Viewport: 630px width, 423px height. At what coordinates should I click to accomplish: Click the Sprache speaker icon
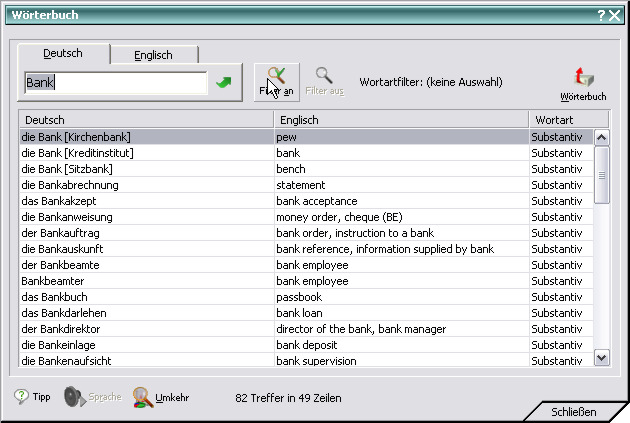click(x=73, y=397)
